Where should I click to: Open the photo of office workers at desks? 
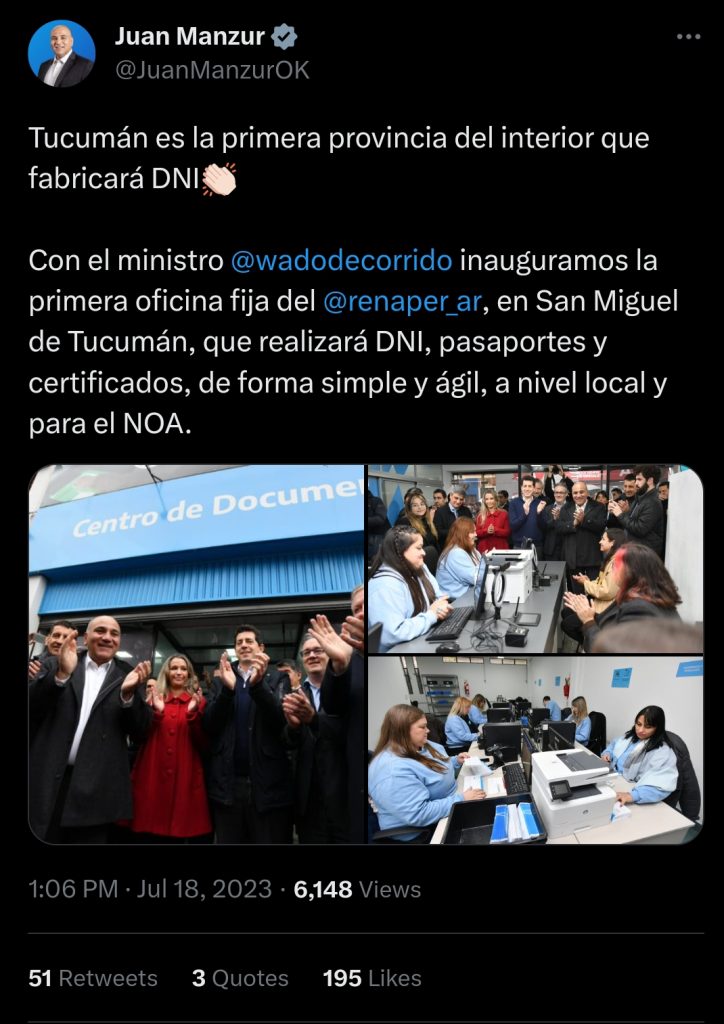(x=535, y=750)
